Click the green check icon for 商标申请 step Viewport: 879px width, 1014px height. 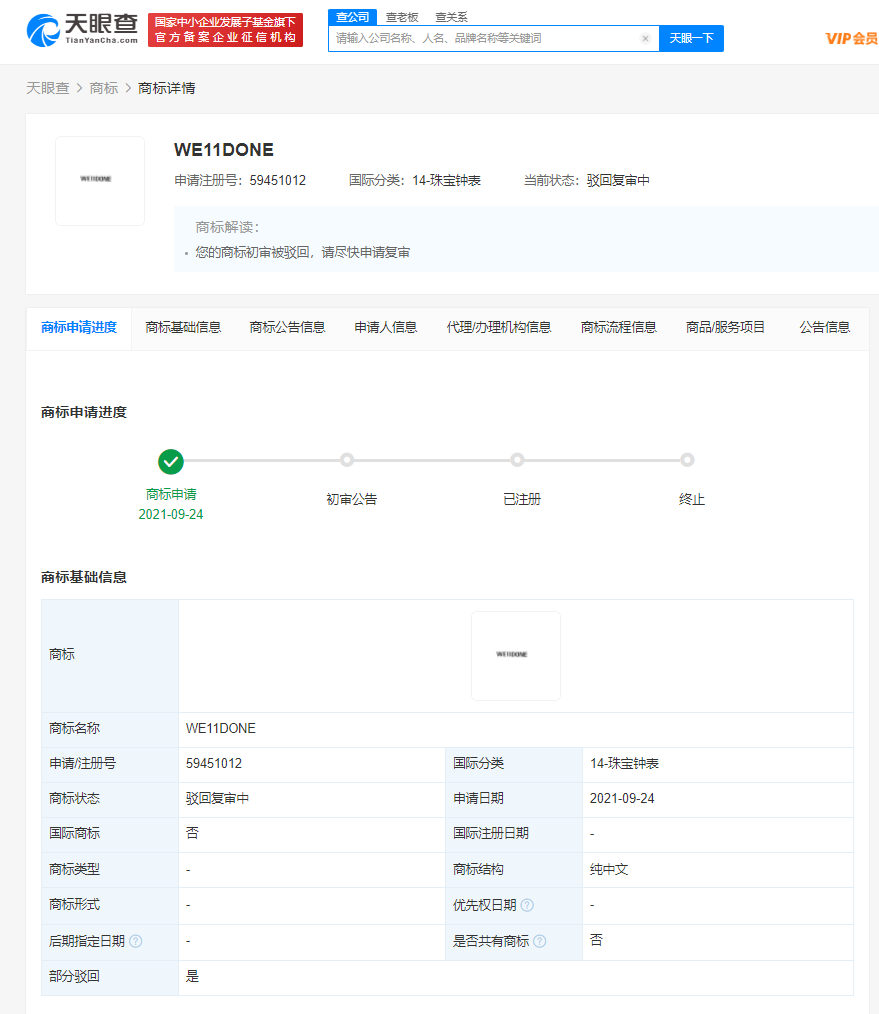[x=171, y=462]
